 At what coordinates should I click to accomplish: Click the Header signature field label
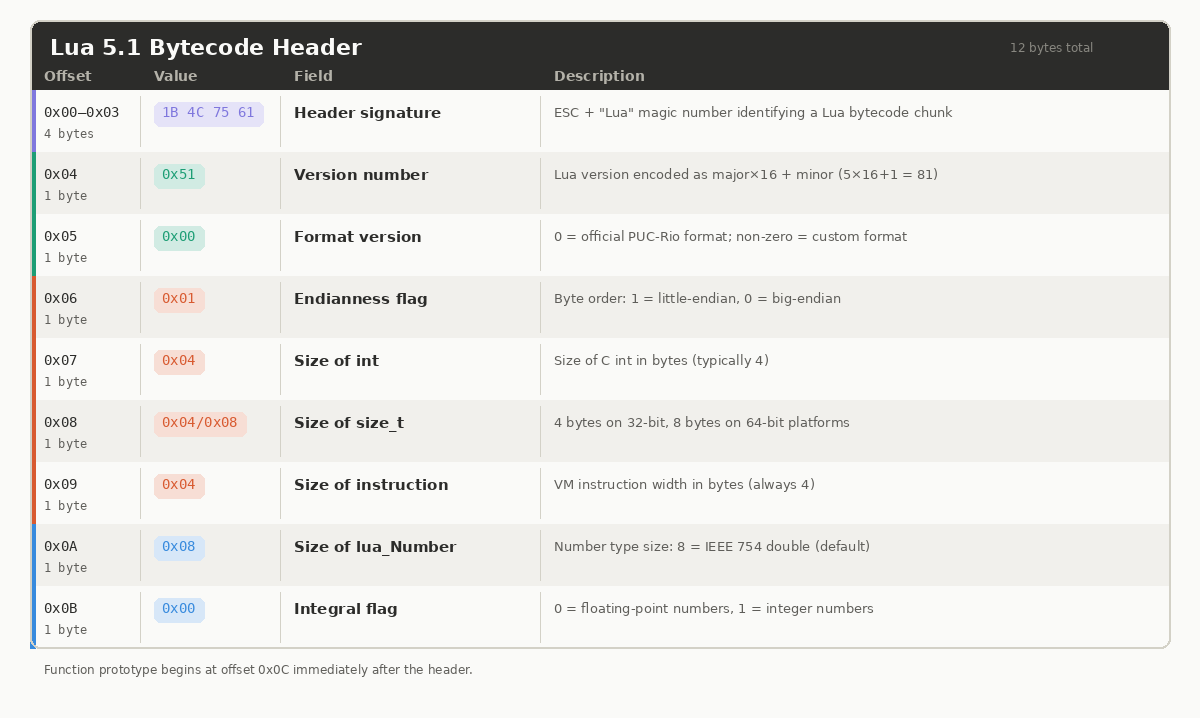[367, 112]
